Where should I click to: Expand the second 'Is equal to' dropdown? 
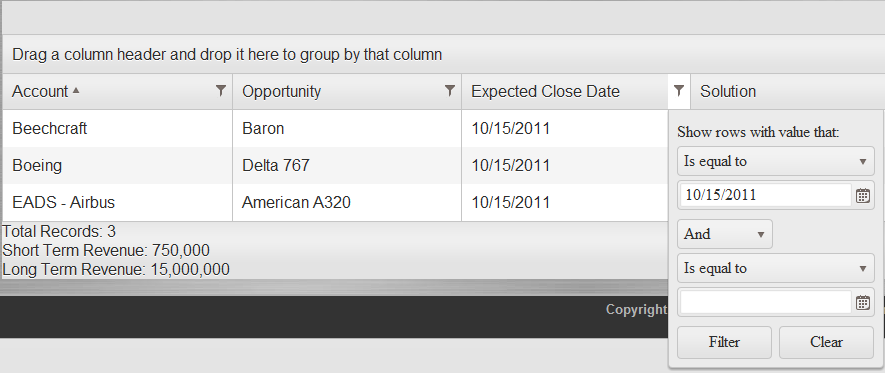[776, 269]
